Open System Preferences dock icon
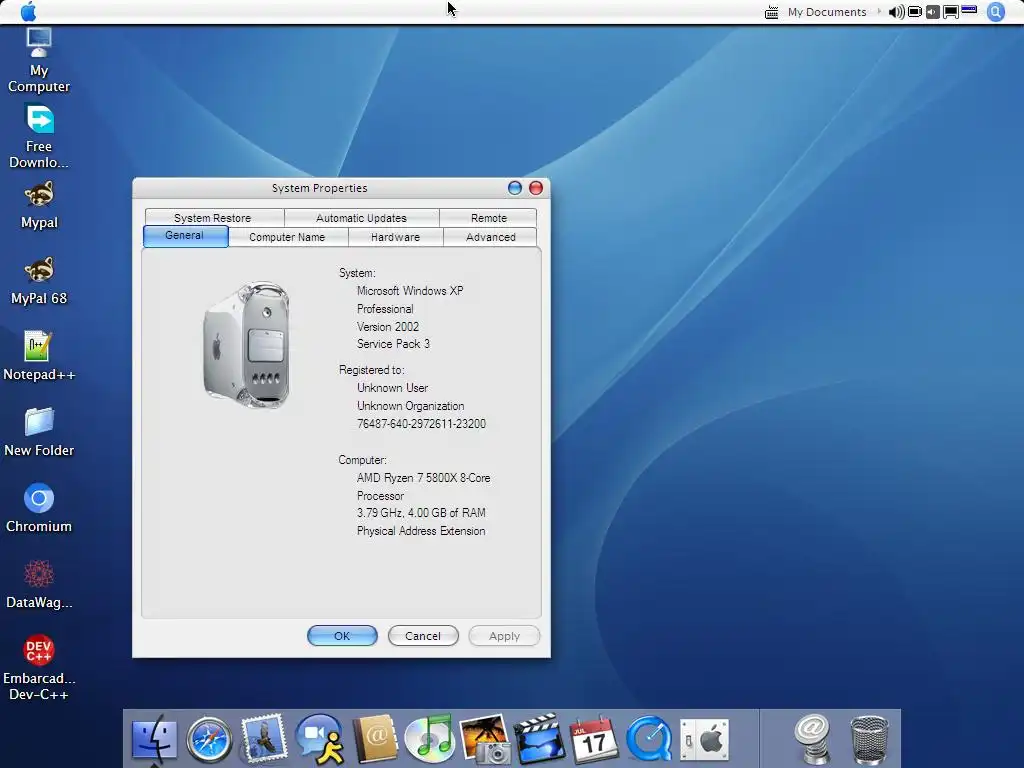Screen dimensions: 1024x768 [x=704, y=740]
